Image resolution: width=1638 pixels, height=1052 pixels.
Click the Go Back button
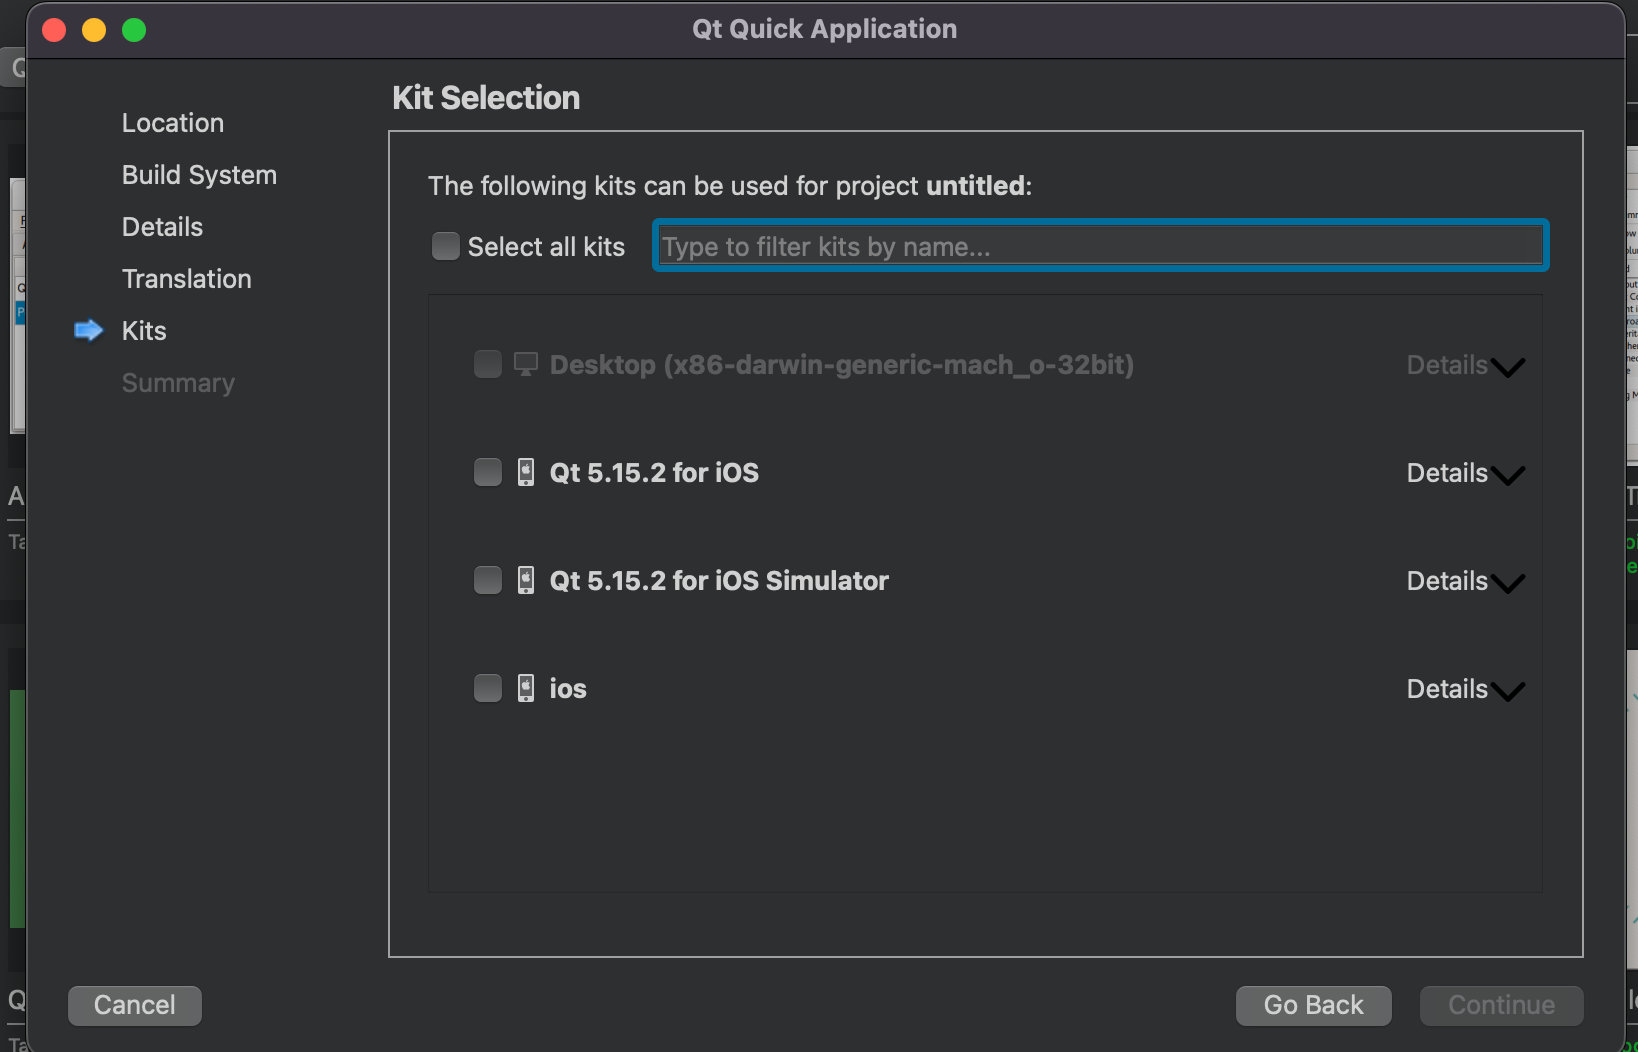1314,1005
